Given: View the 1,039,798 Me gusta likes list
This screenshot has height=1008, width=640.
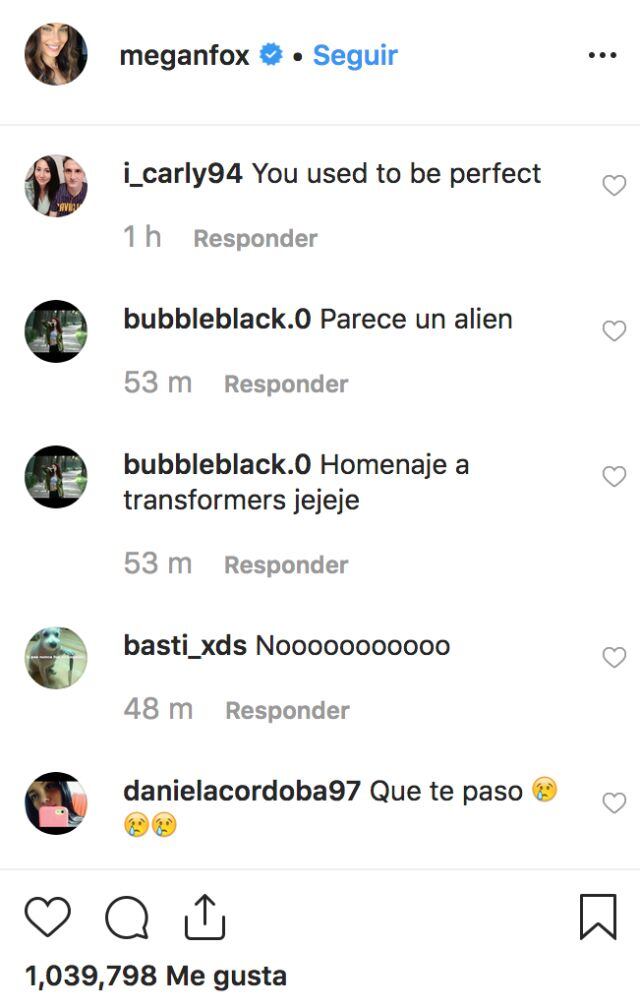Looking at the screenshot, I should pyautogui.click(x=156, y=976).
